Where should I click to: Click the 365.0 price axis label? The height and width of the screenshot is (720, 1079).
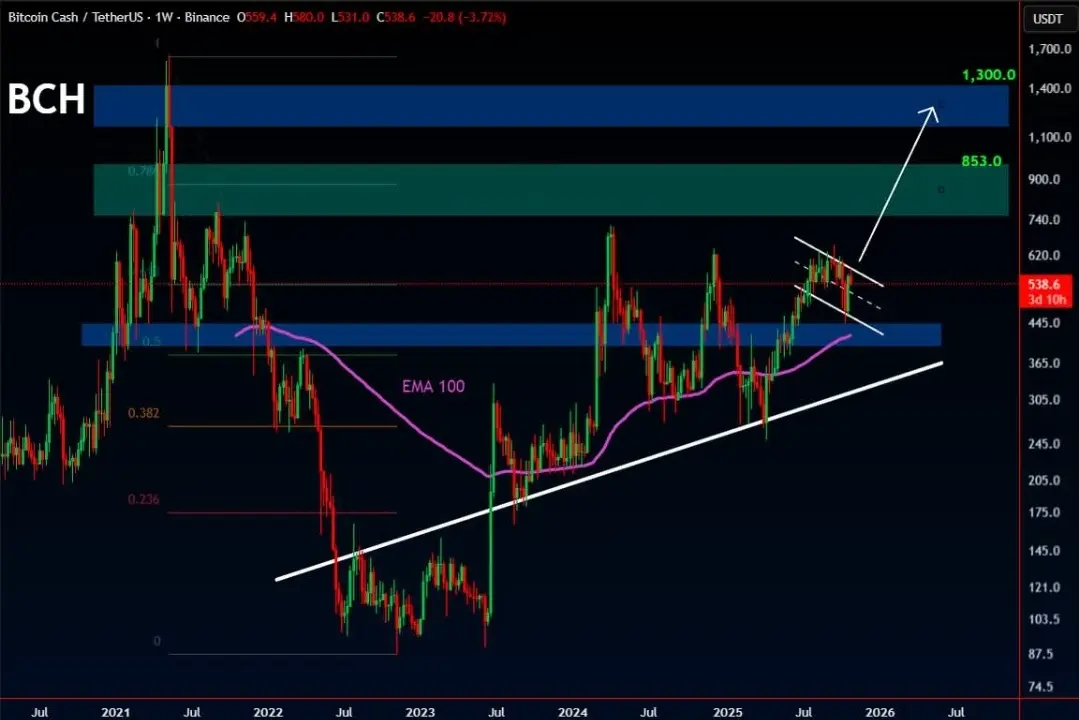pyautogui.click(x=1044, y=363)
